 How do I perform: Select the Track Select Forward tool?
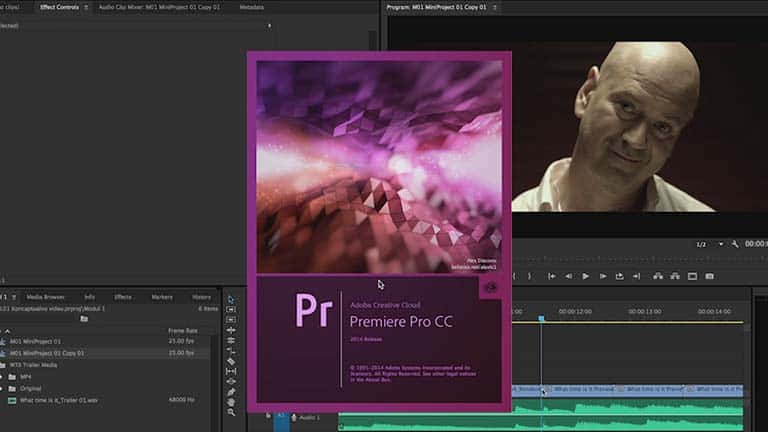[231, 310]
